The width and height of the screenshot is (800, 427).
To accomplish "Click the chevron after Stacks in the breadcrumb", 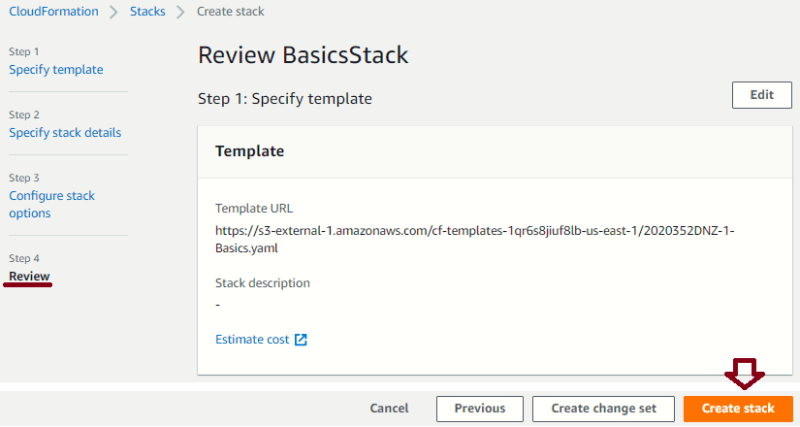I will point(180,12).
